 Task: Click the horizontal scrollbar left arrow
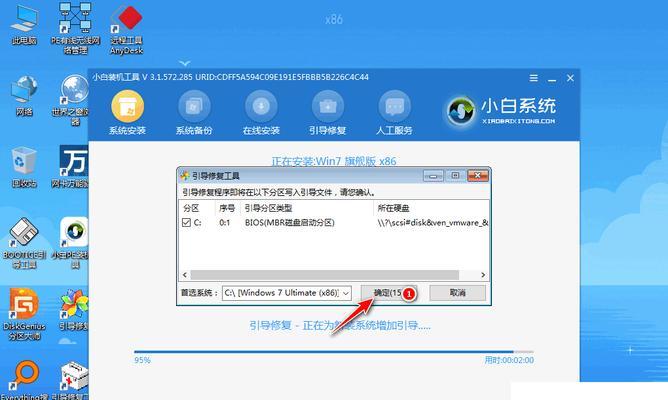coord(184,275)
